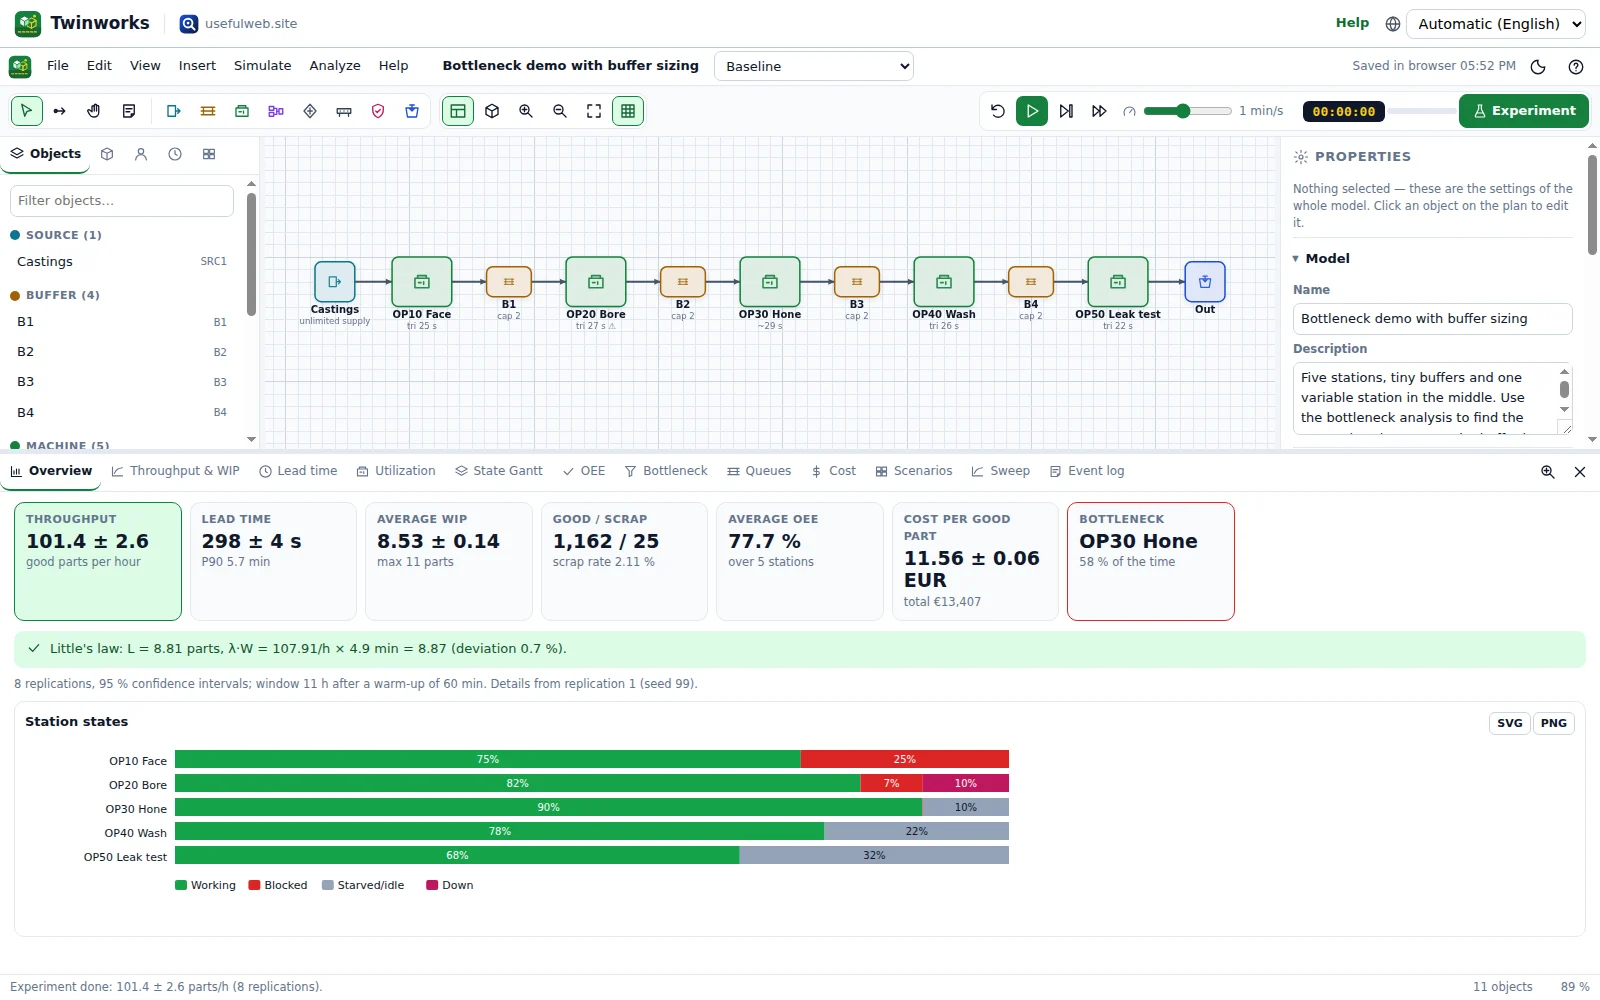The image size is (1600, 1000).
Task: Open the Edit menu
Action: (x=99, y=66)
